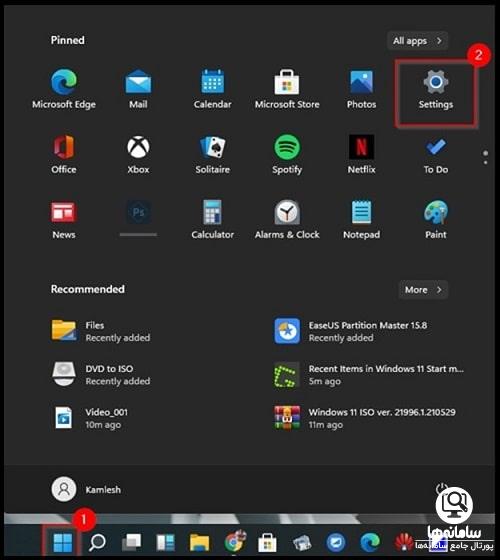Click the dimmed Photoshop Ps tile
This screenshot has height=560, width=500.
[138, 218]
